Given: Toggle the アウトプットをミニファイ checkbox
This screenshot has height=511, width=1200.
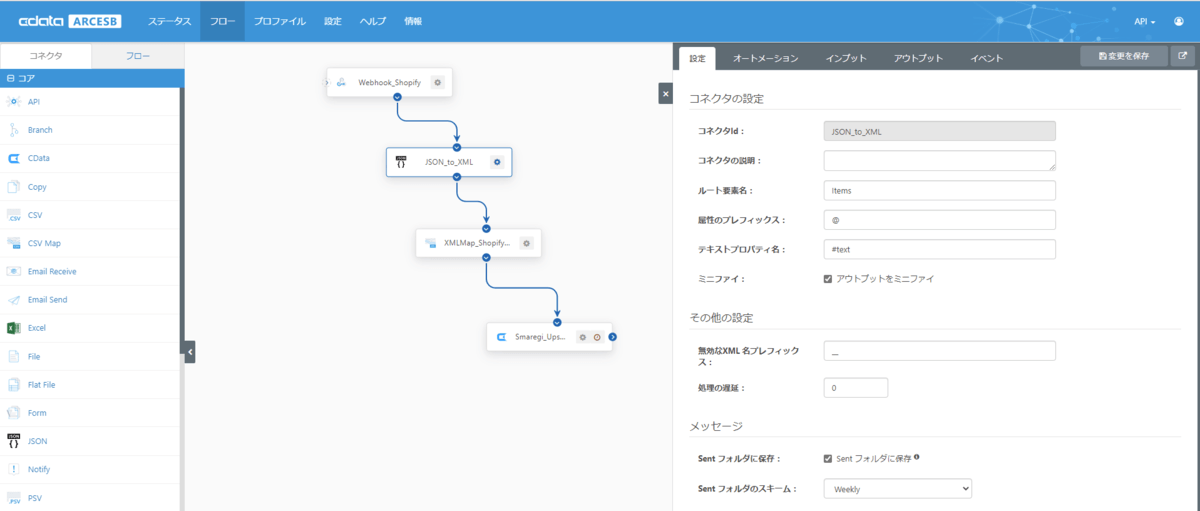Looking at the screenshot, I should (828, 279).
